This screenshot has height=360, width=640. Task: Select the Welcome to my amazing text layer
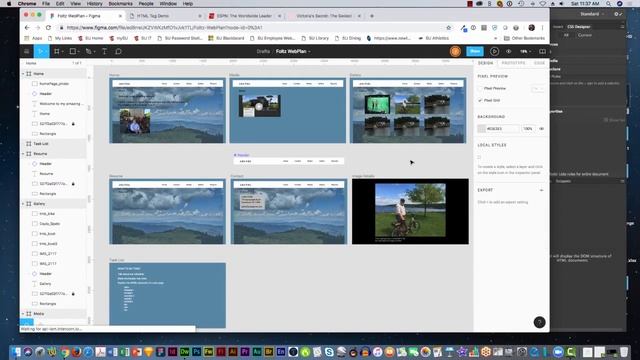tap(53, 104)
